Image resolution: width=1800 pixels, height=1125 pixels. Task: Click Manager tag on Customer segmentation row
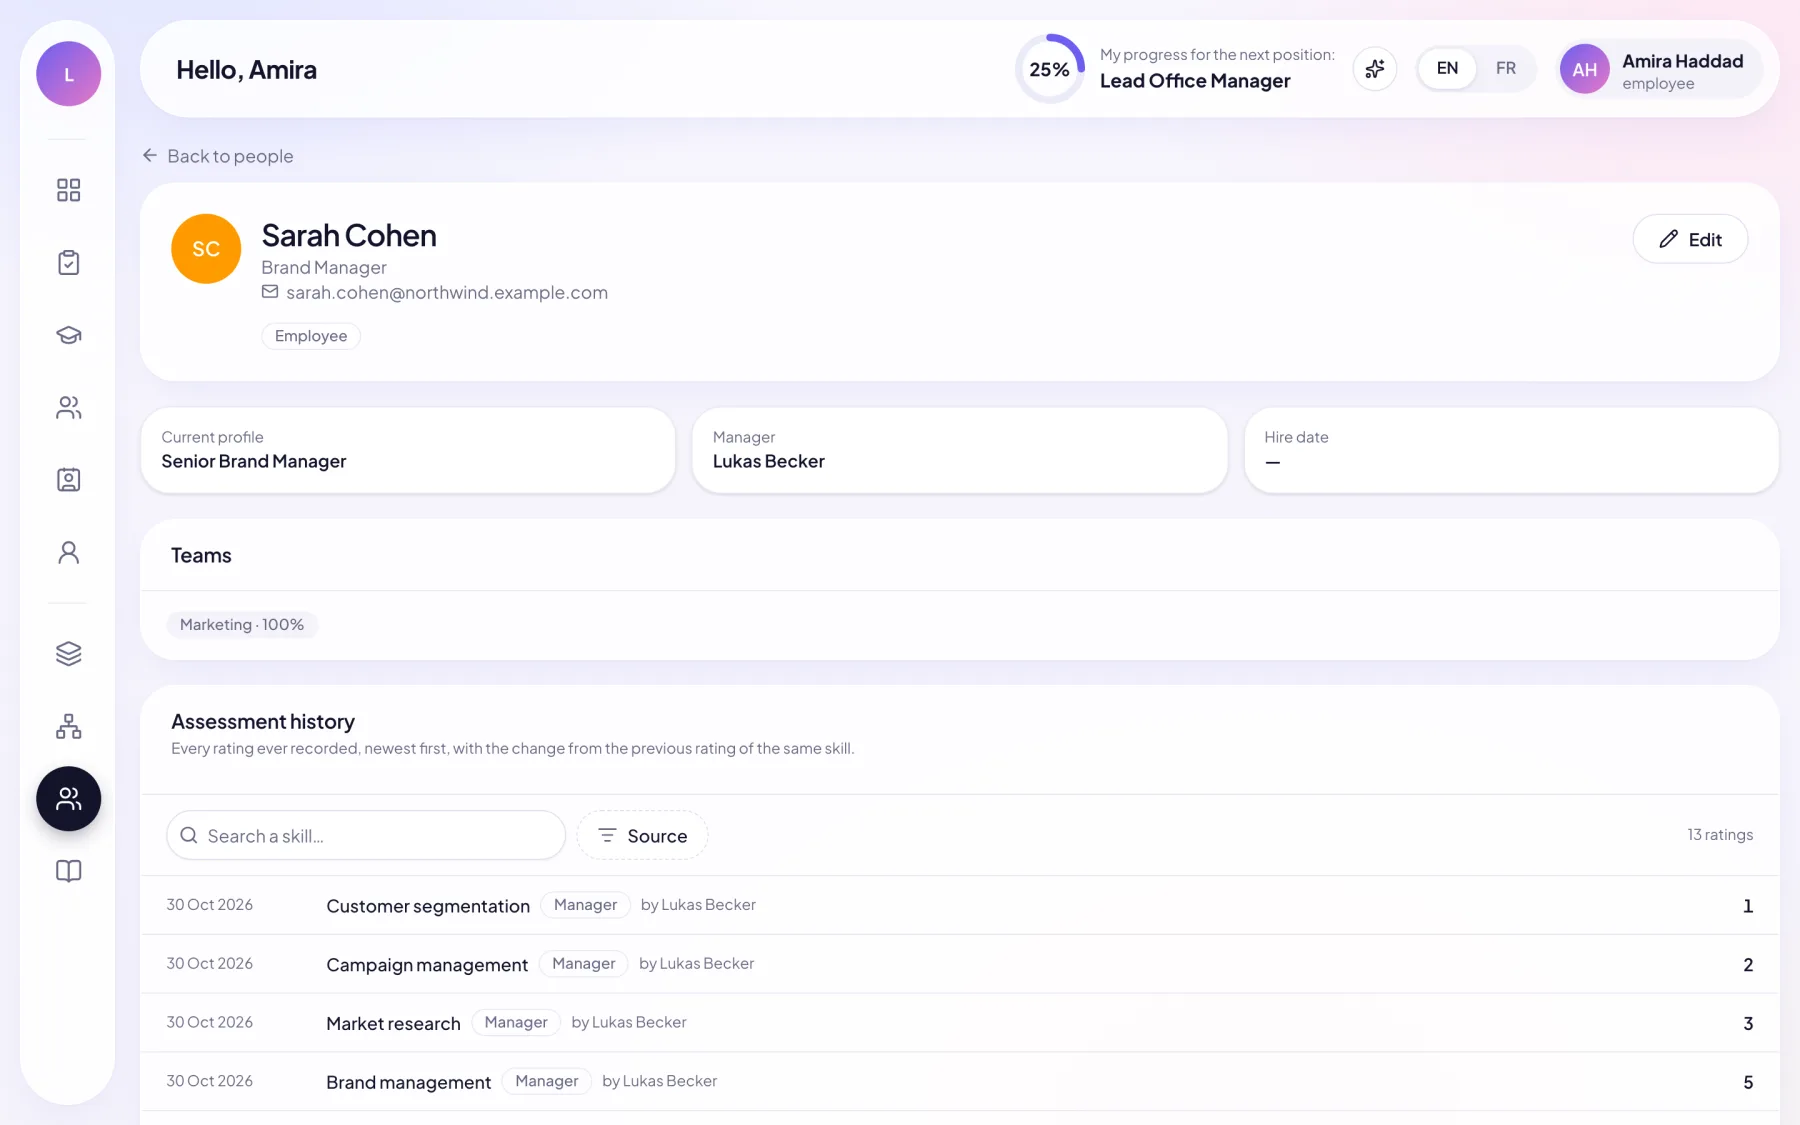point(585,905)
